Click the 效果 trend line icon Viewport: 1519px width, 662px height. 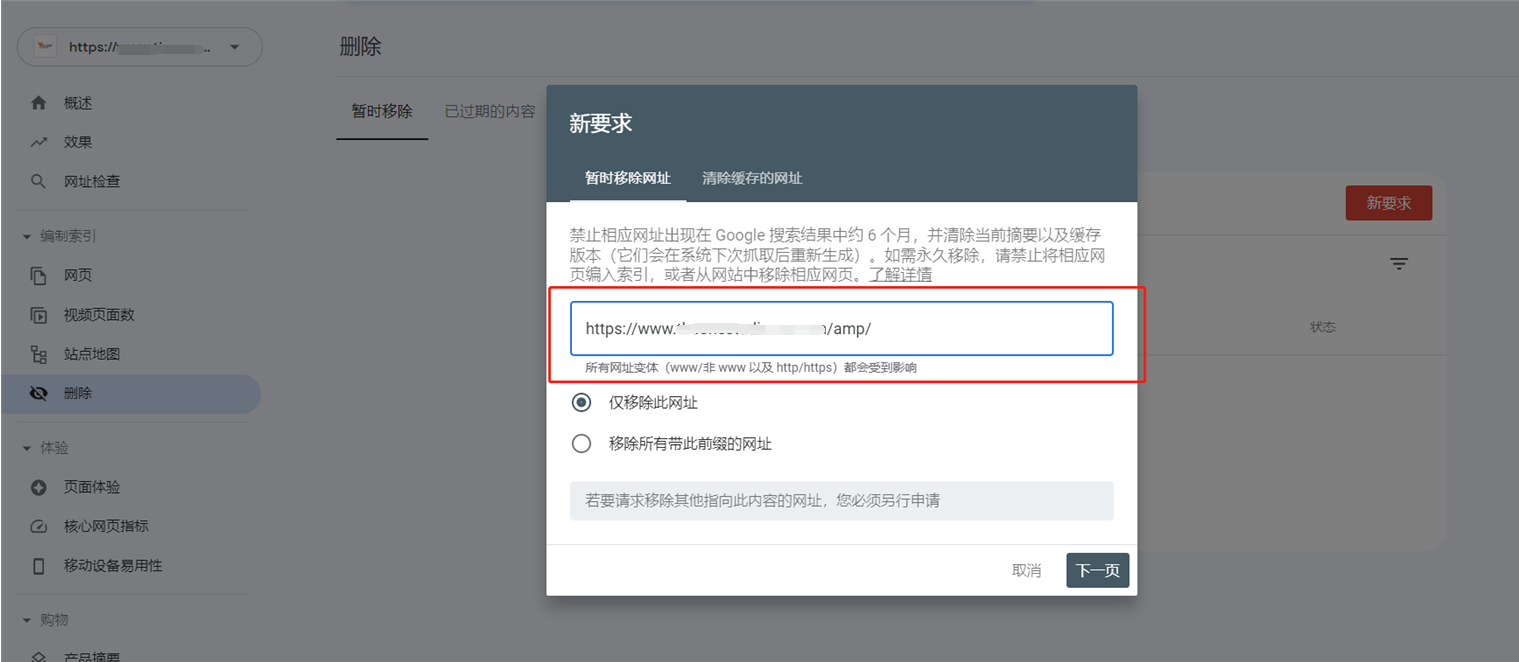[39, 142]
